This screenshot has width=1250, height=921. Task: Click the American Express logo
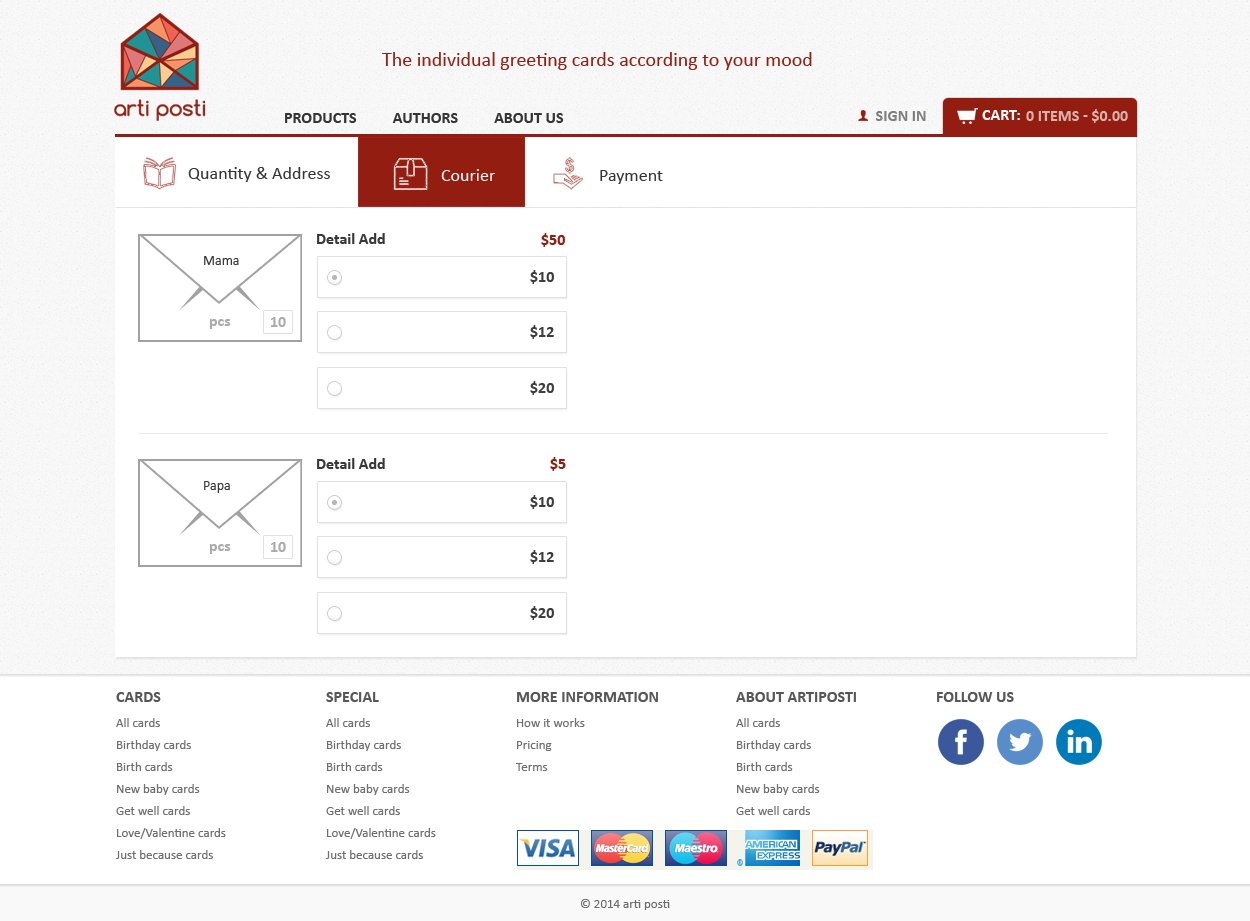click(x=772, y=848)
